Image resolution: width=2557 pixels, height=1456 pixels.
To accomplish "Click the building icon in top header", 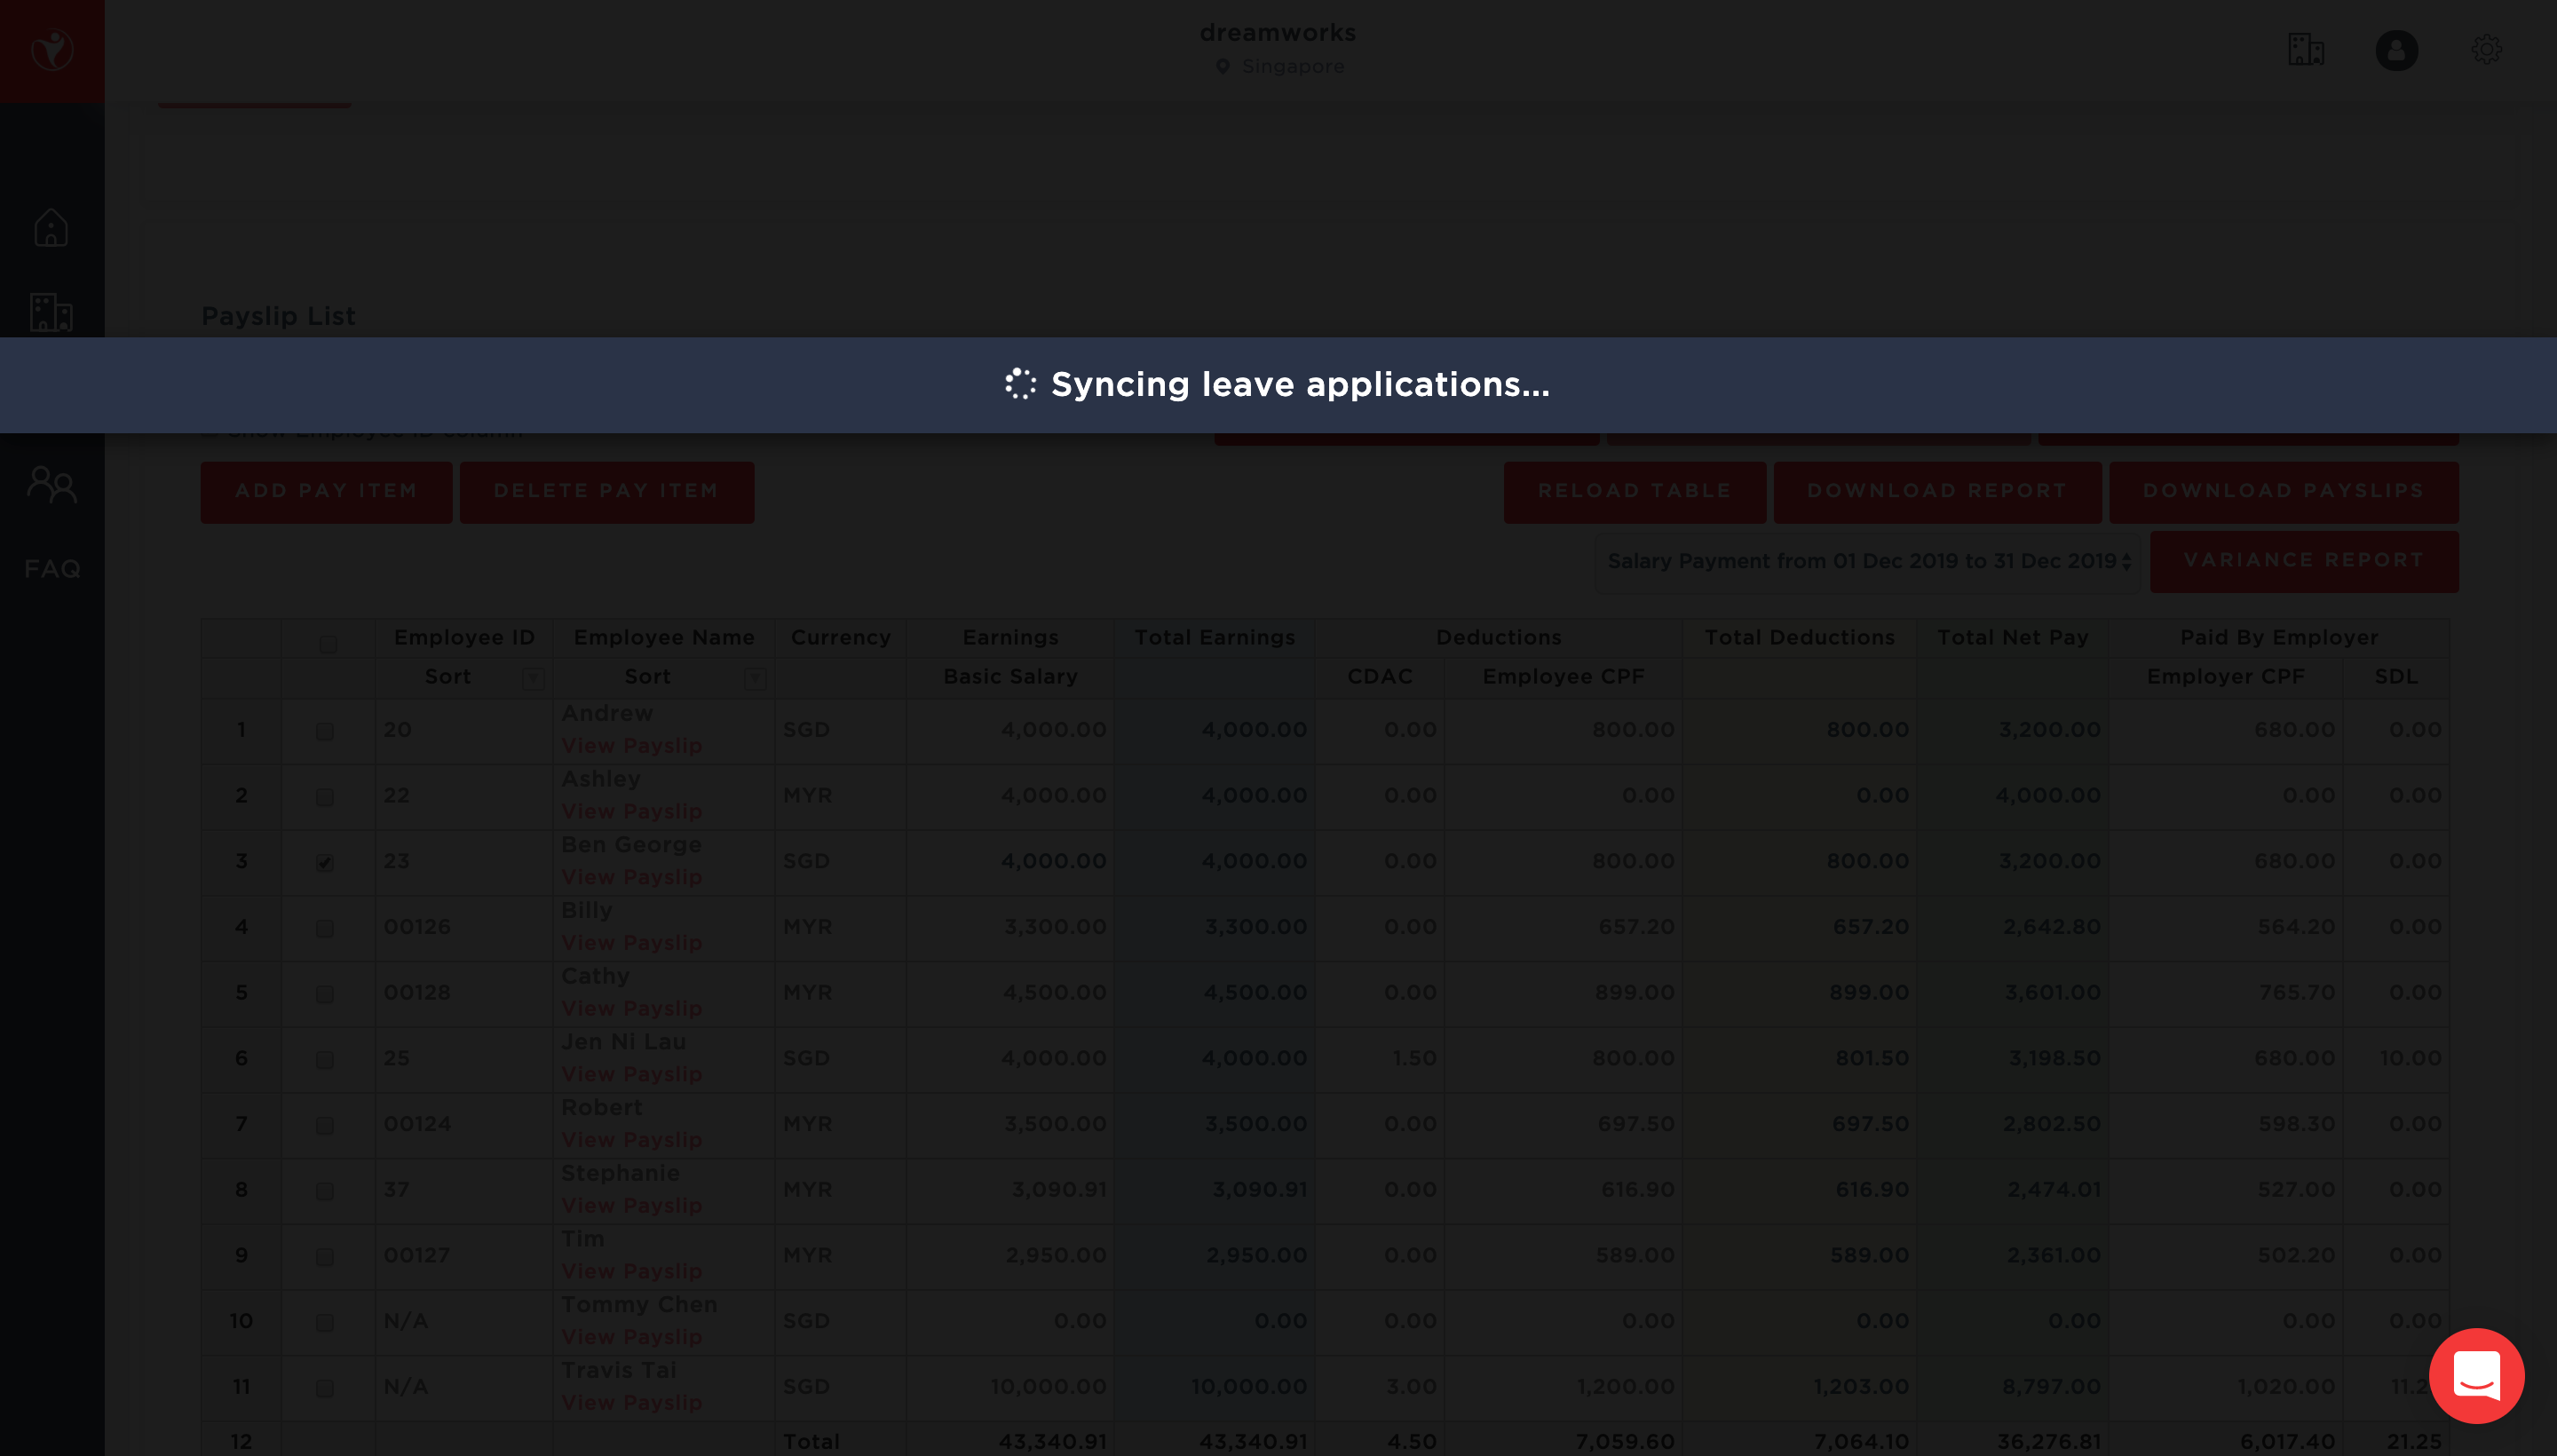I will pyautogui.click(x=2305, y=50).
